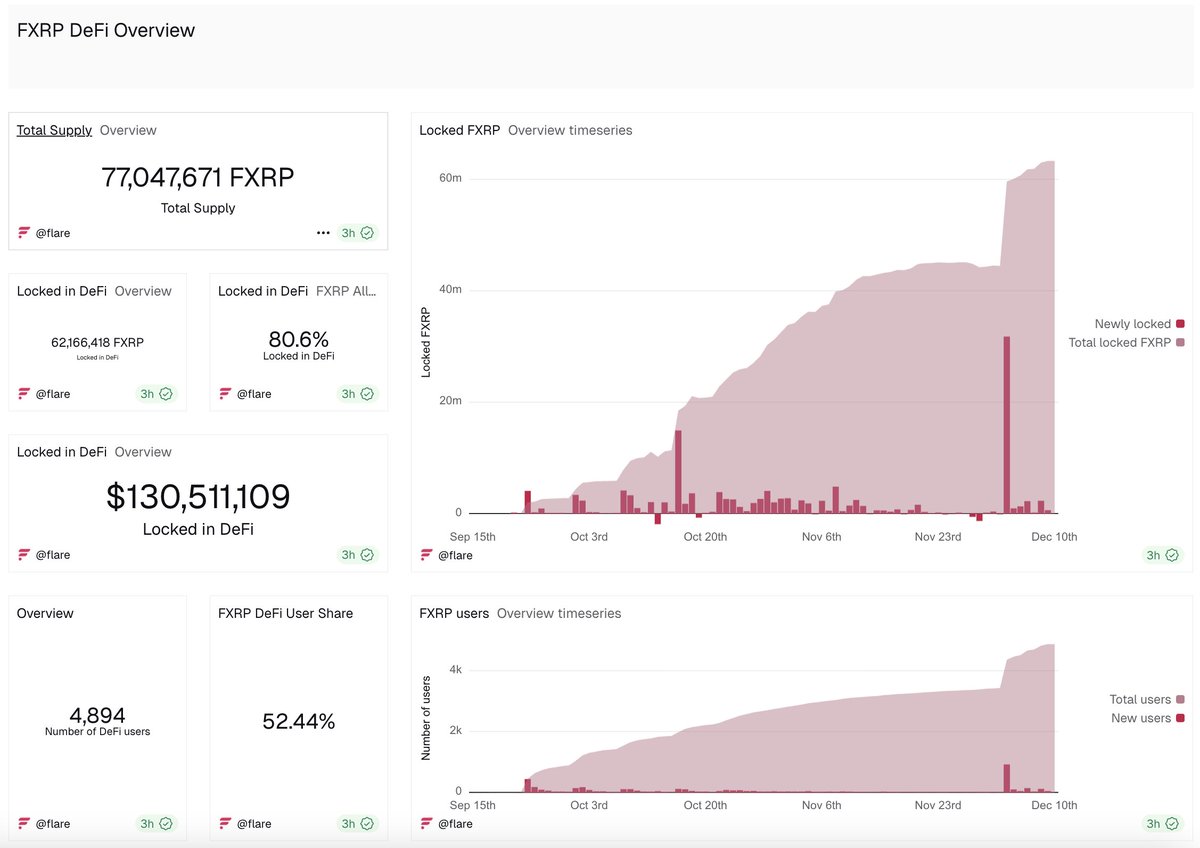Click the Total locked FXRP legend color swatch
Image resolution: width=1200 pixels, height=848 pixels.
tap(1180, 343)
